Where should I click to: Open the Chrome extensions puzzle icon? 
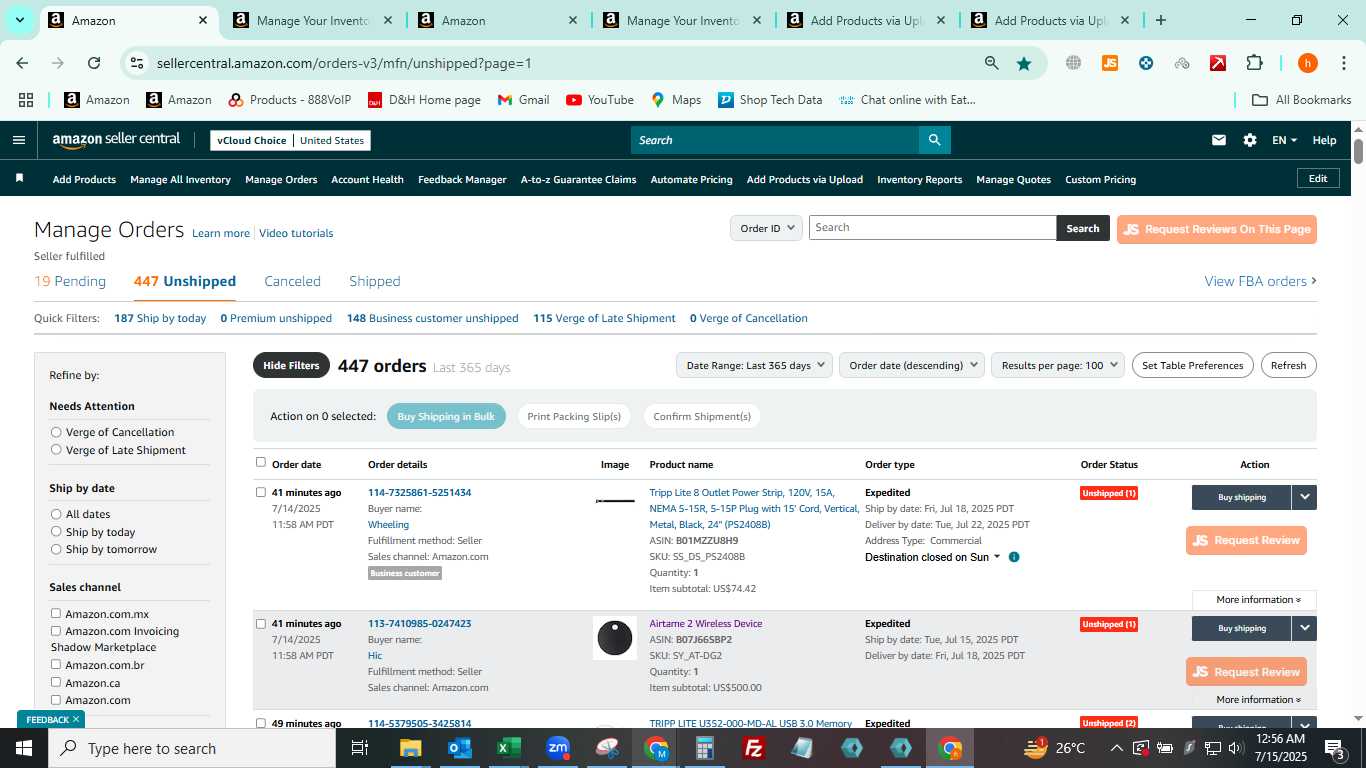tap(1254, 63)
